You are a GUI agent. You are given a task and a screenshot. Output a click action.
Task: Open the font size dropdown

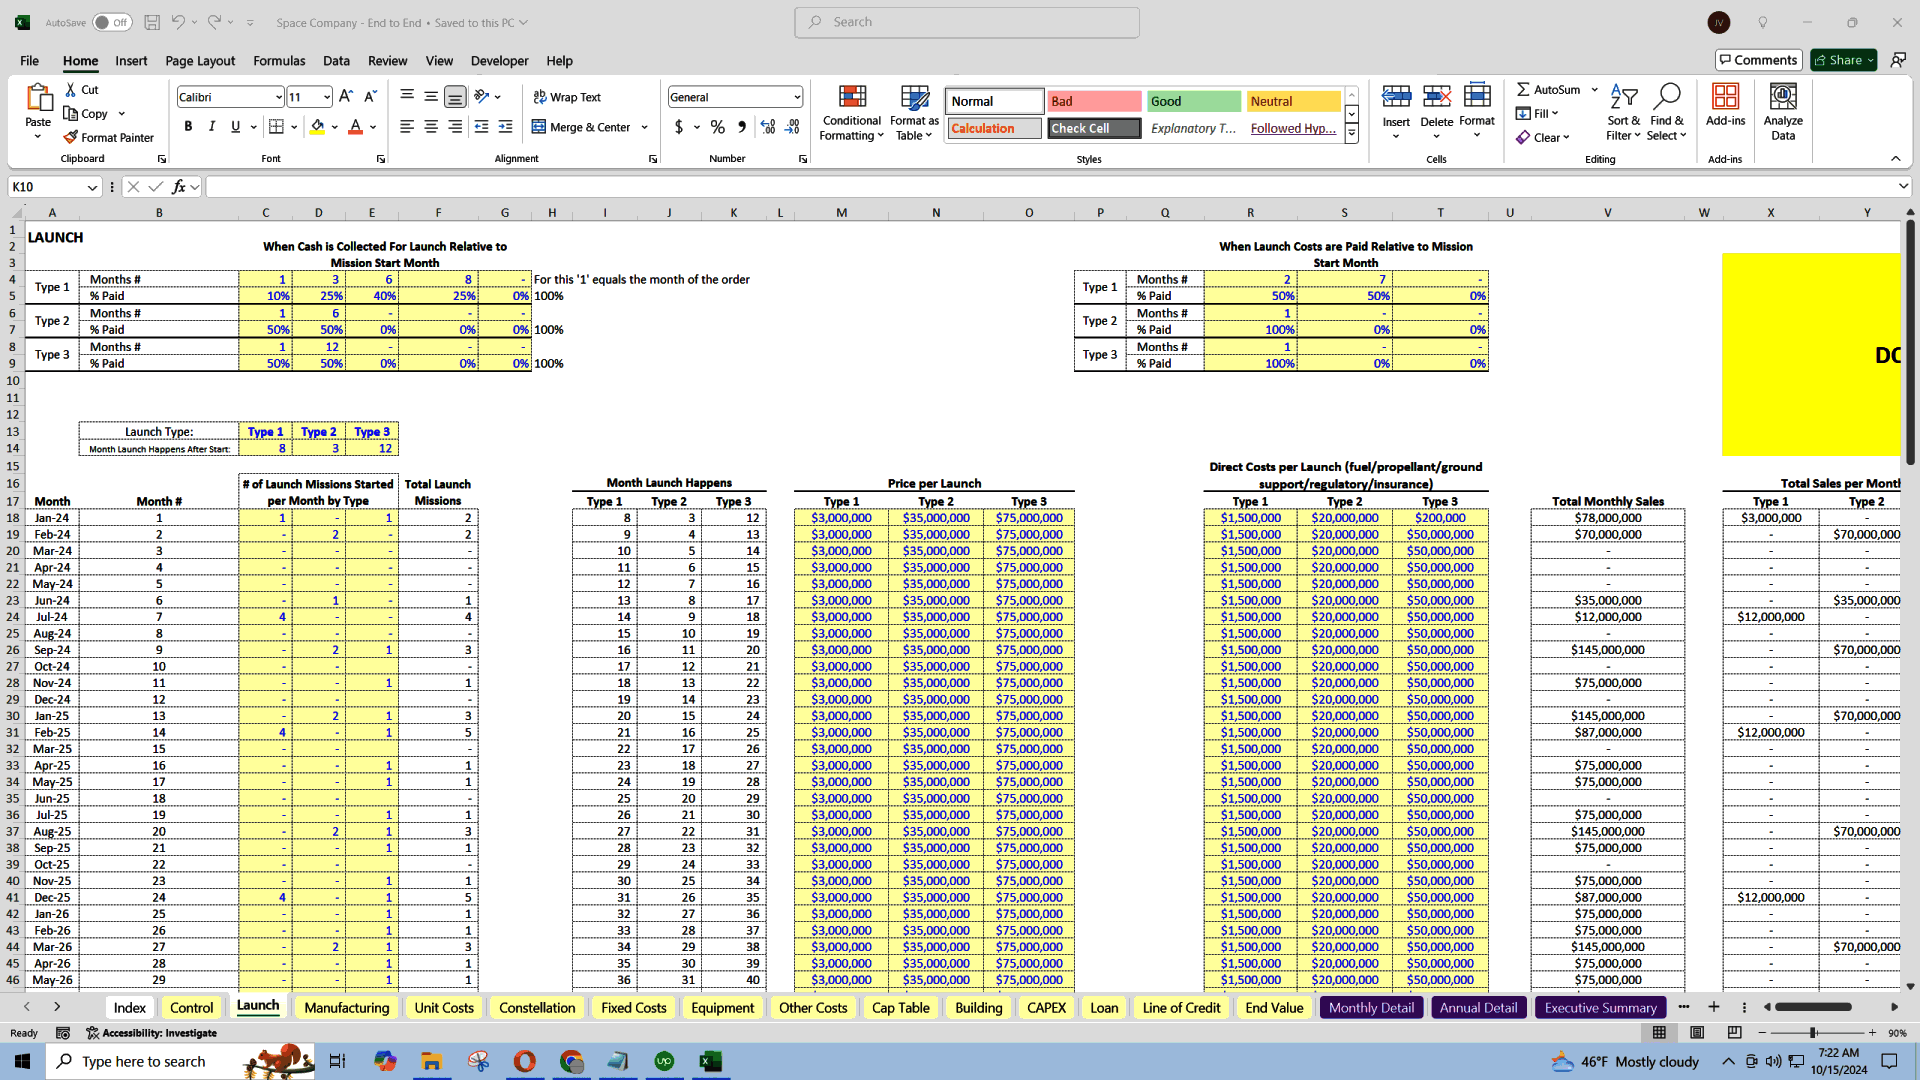327,97
